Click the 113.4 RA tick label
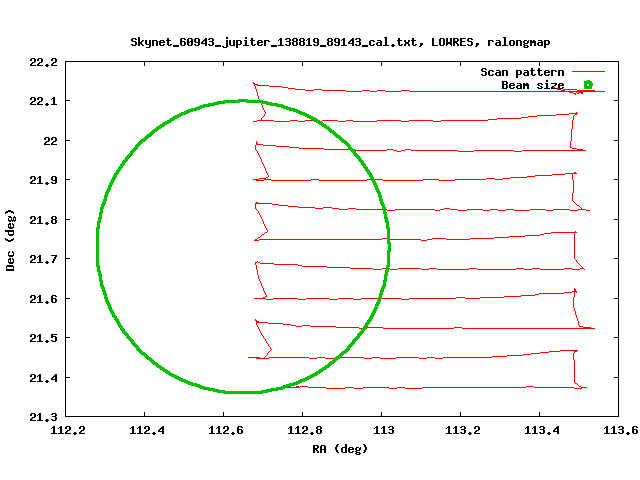This screenshot has height=480, width=640. [x=542, y=430]
